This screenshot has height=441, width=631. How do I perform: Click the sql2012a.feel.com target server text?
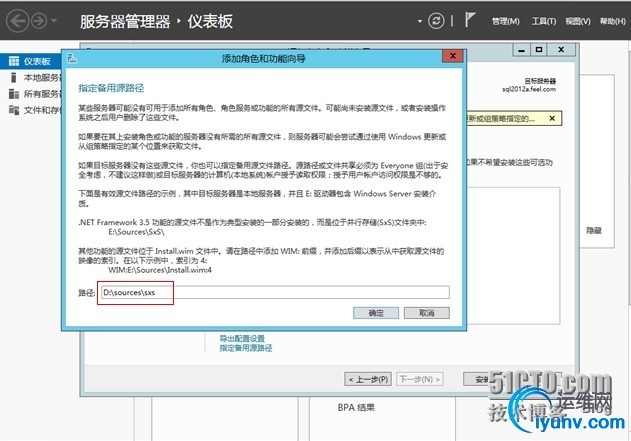(529, 89)
